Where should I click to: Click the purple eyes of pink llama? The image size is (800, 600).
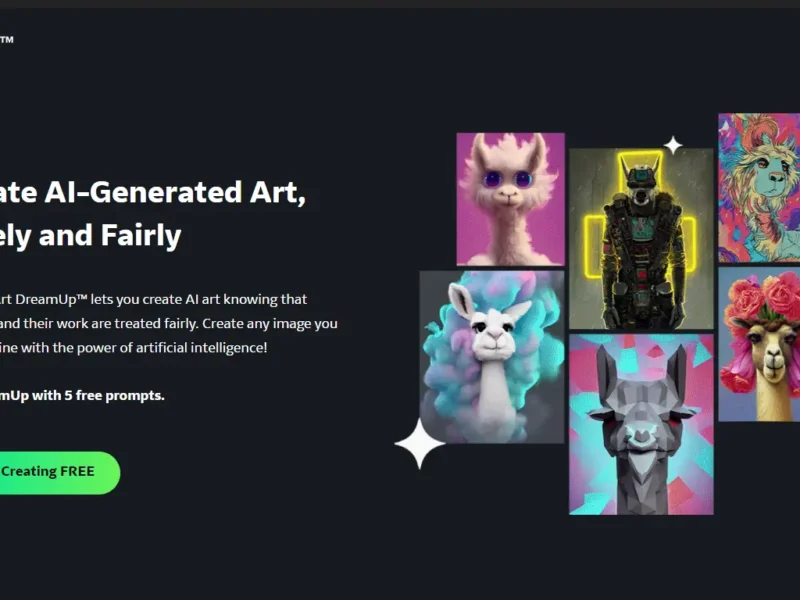pos(508,179)
